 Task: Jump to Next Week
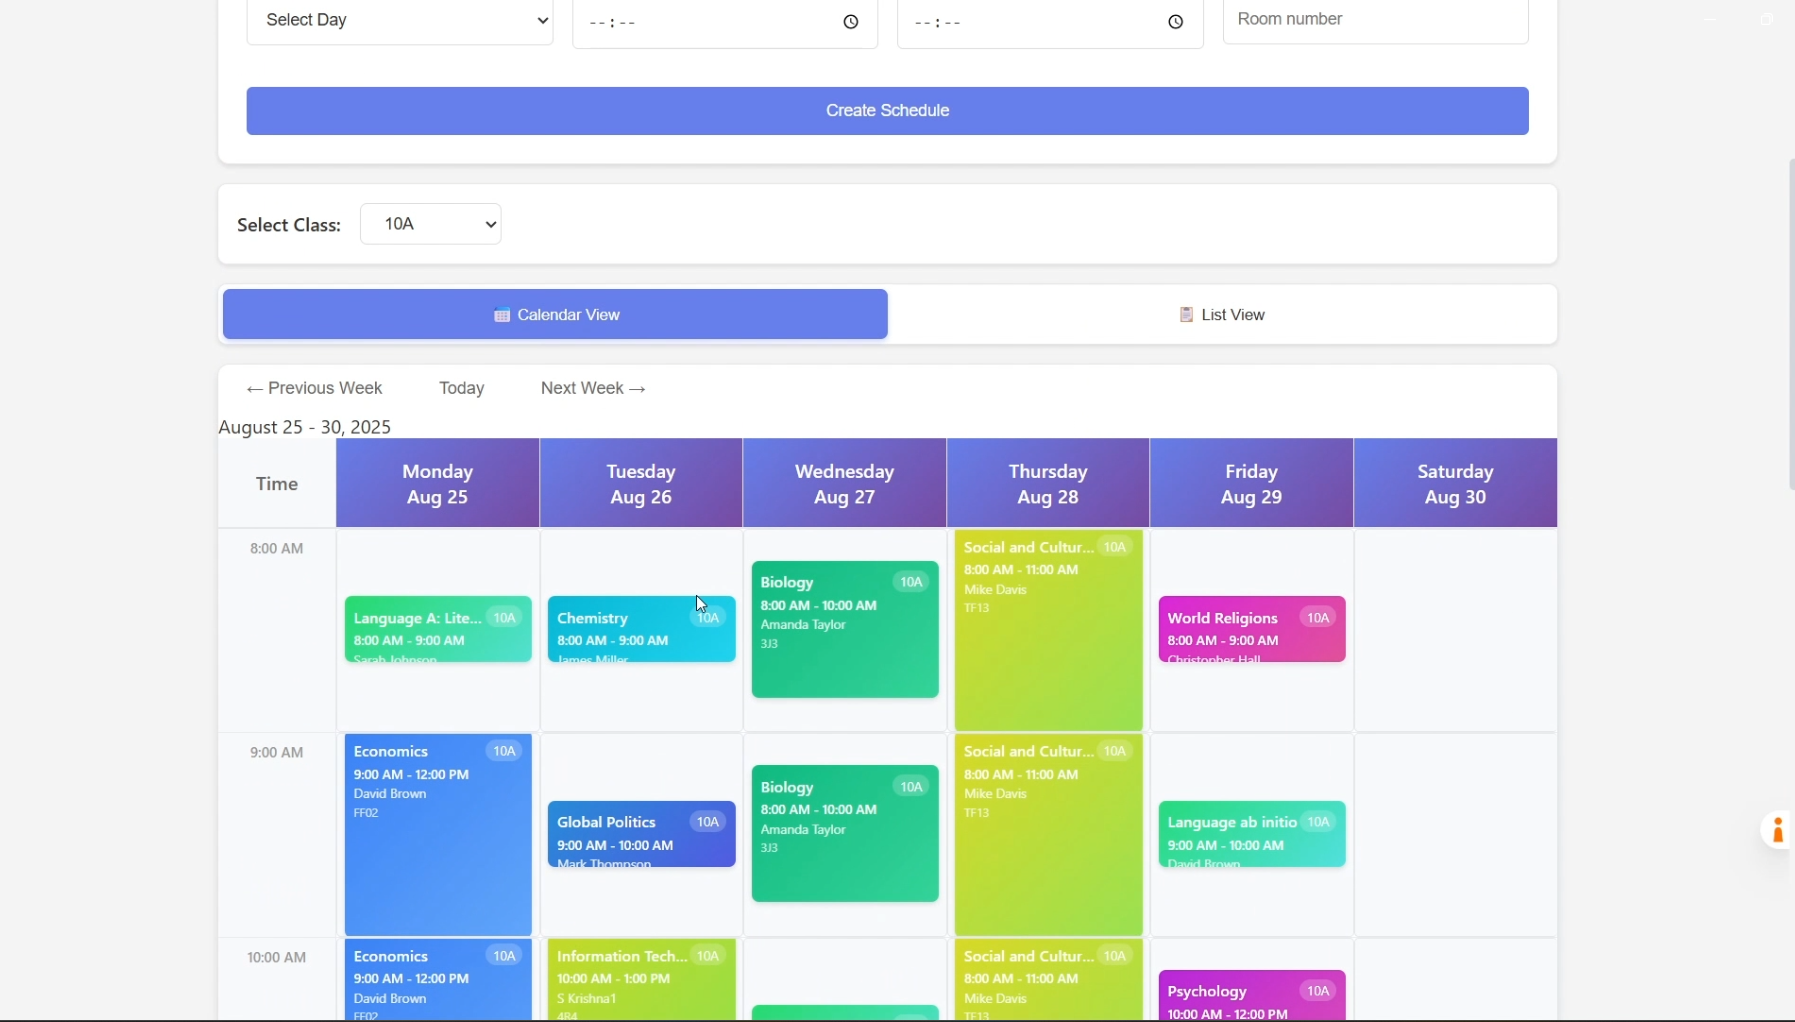(x=593, y=388)
